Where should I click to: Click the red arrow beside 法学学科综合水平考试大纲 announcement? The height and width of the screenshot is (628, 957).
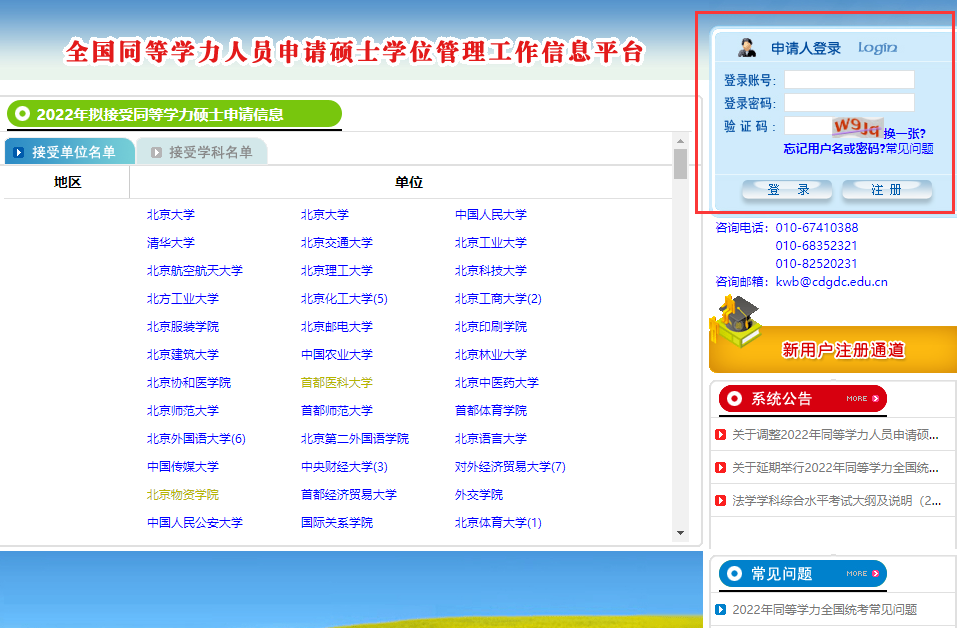(720, 500)
